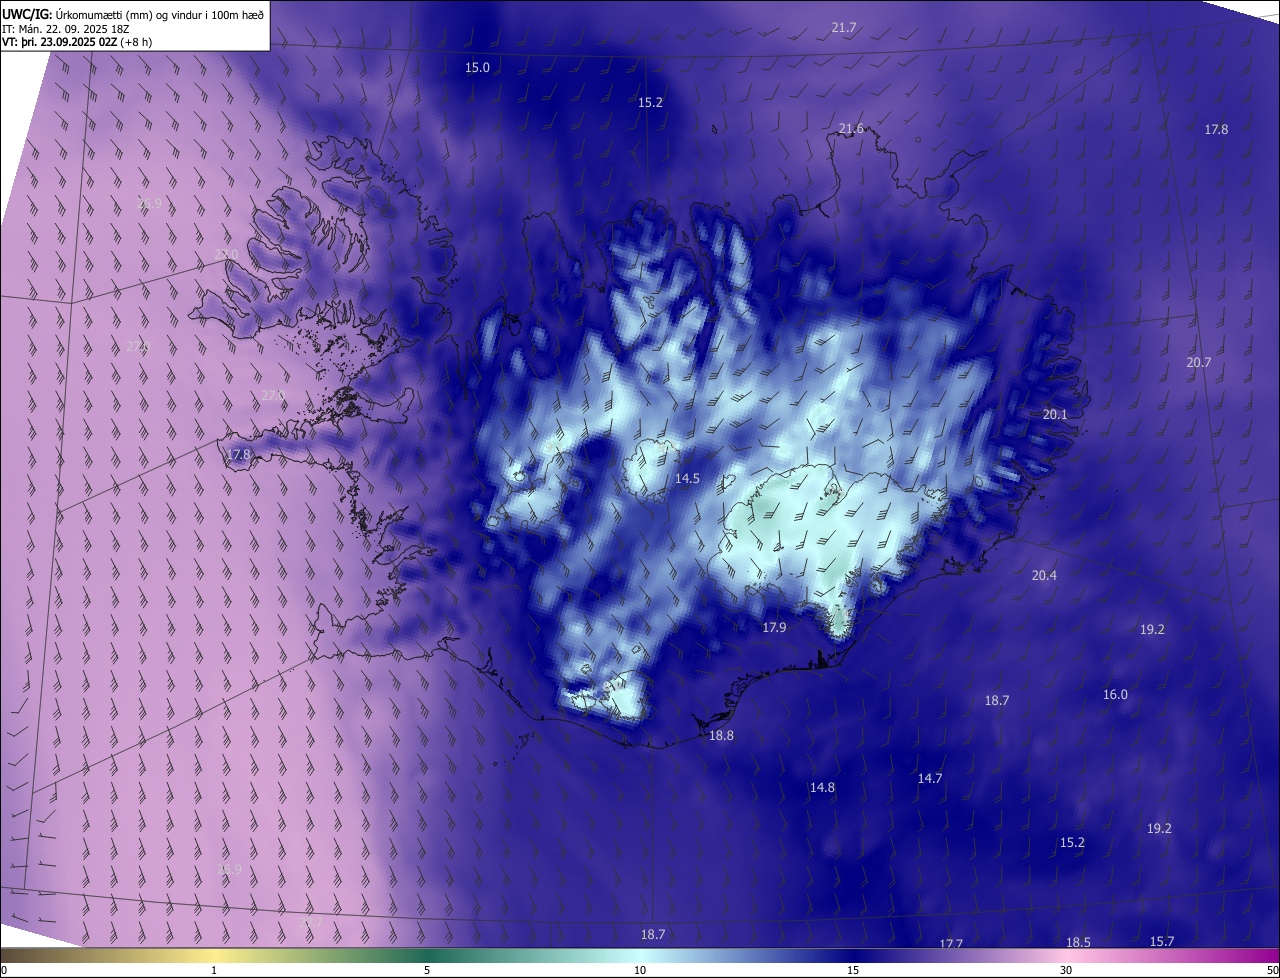Screen dimensions: 1280x978
Task: Click the 15.7 value above the color scale
Action: pos(1161,942)
